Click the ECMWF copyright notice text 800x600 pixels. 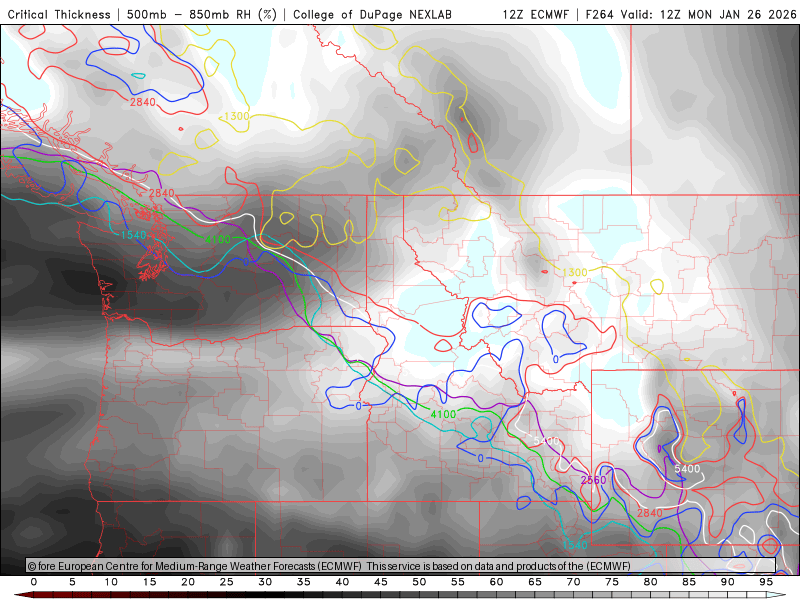click(329, 566)
